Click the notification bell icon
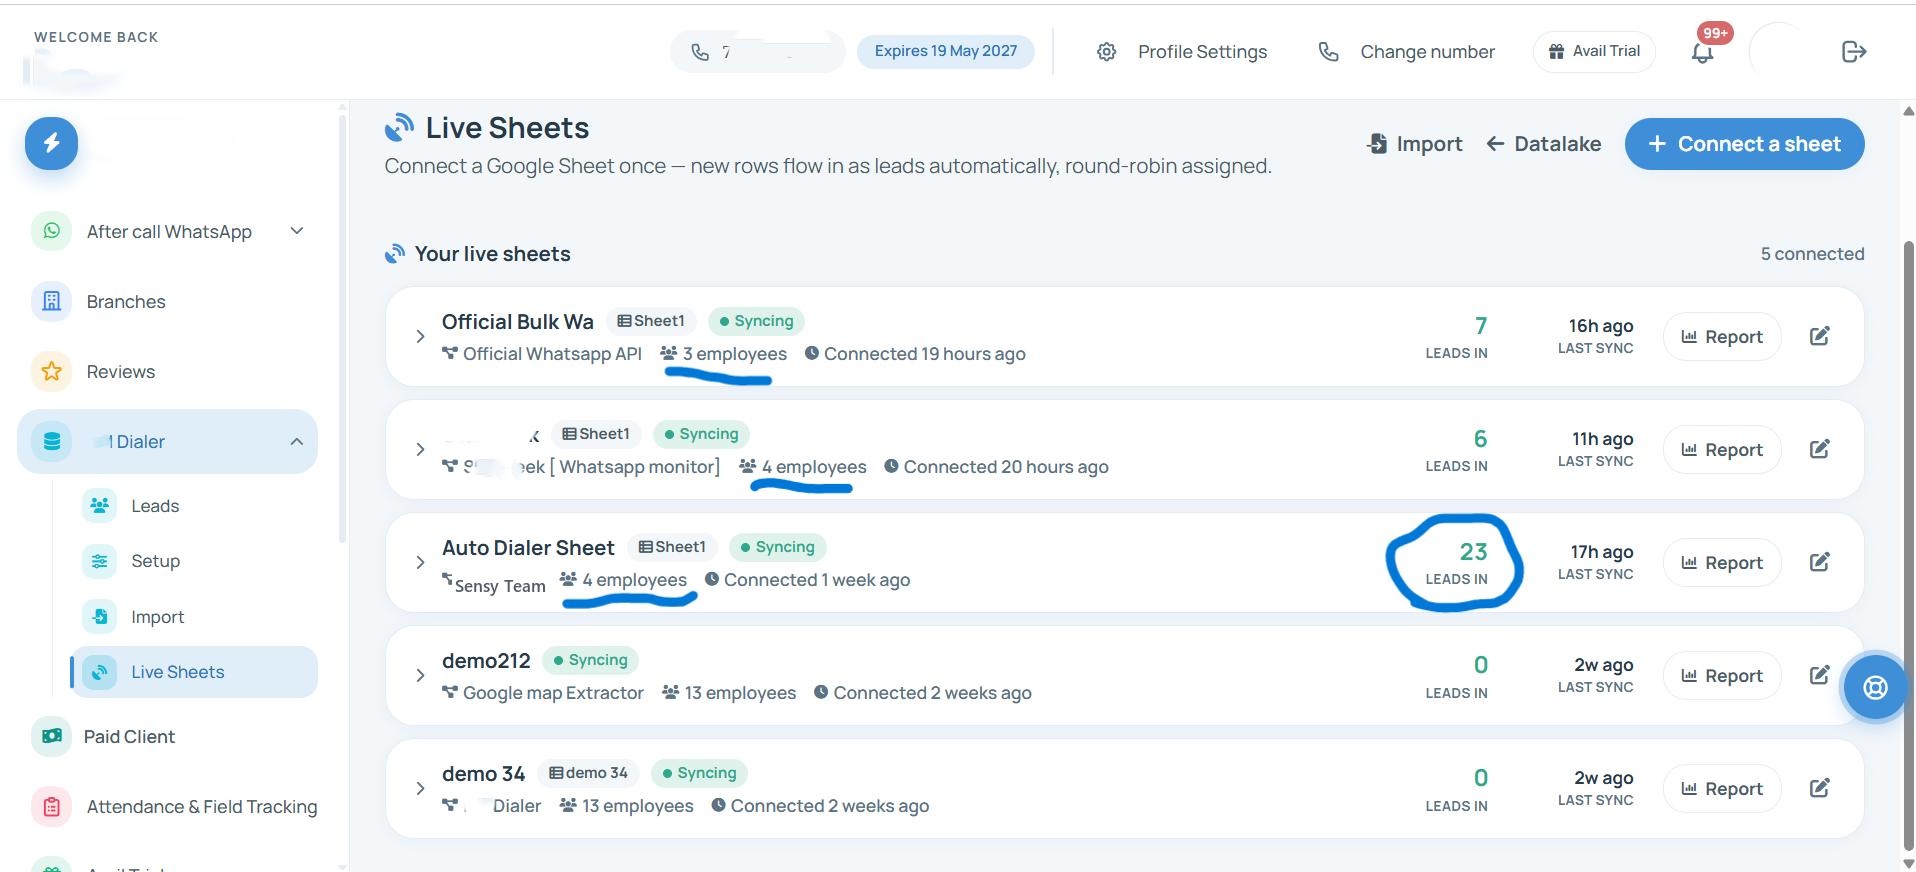 click(x=1702, y=52)
